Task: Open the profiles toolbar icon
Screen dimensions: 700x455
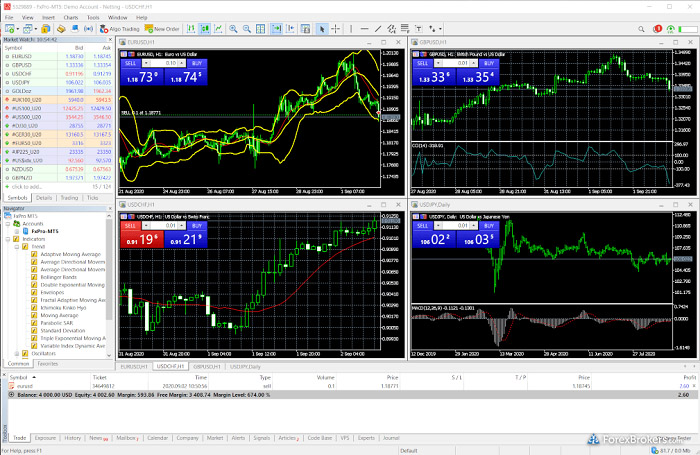Action: pos(27,29)
